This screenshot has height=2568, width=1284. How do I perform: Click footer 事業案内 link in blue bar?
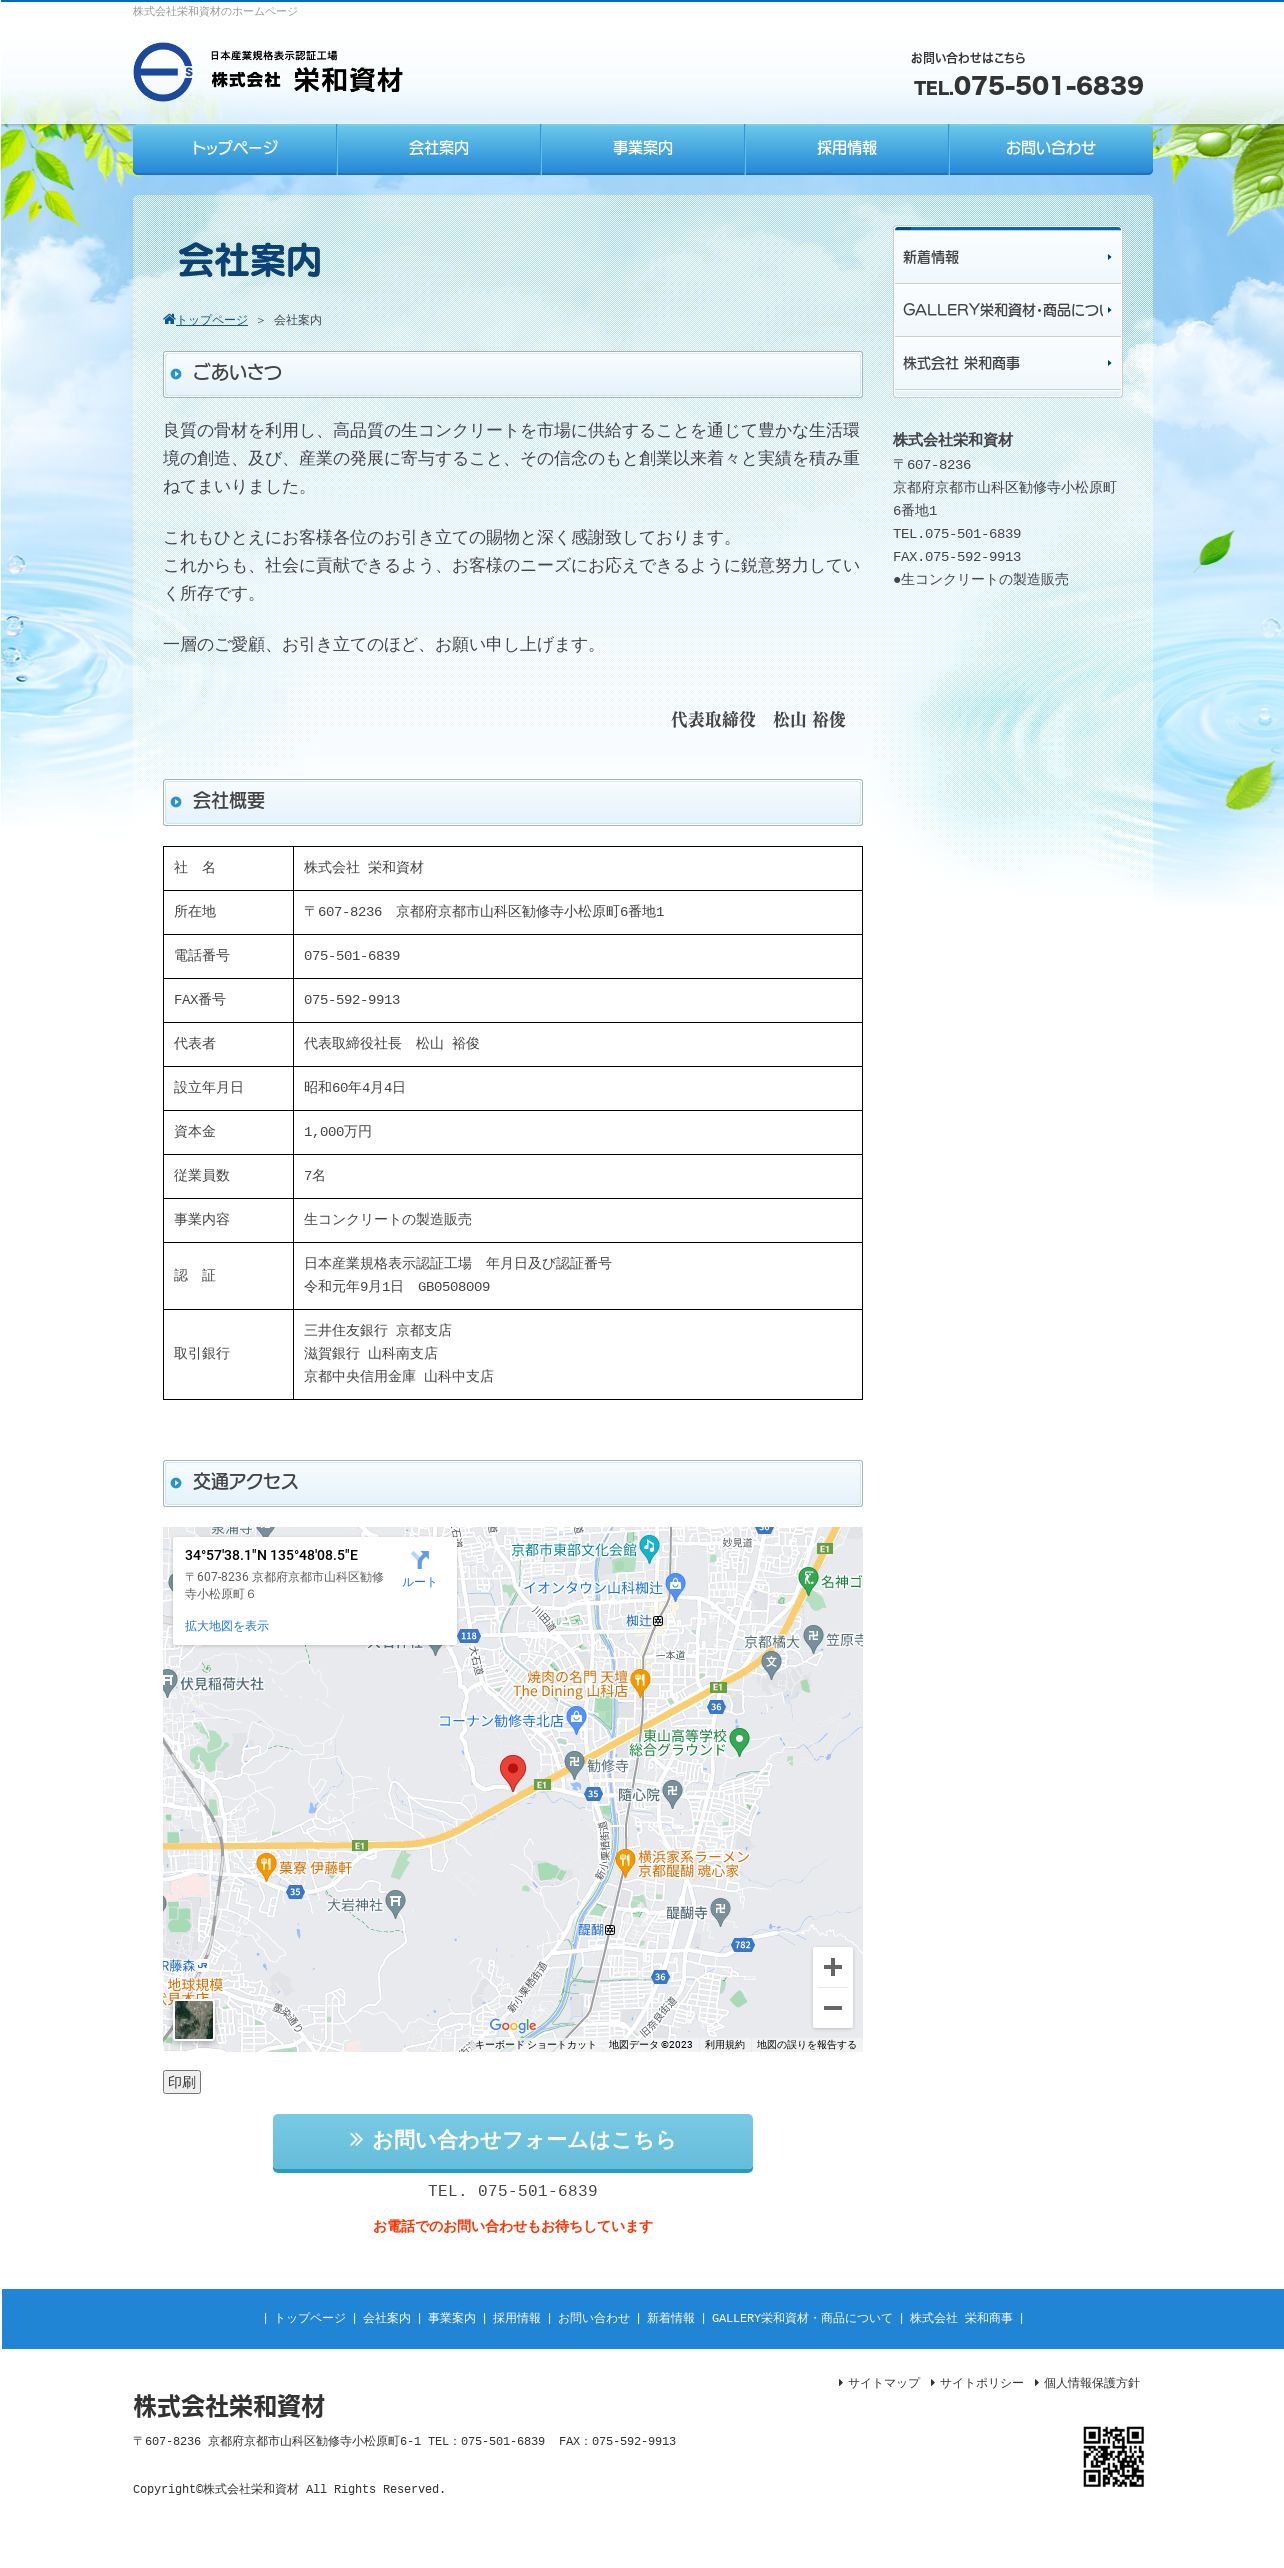click(452, 2318)
